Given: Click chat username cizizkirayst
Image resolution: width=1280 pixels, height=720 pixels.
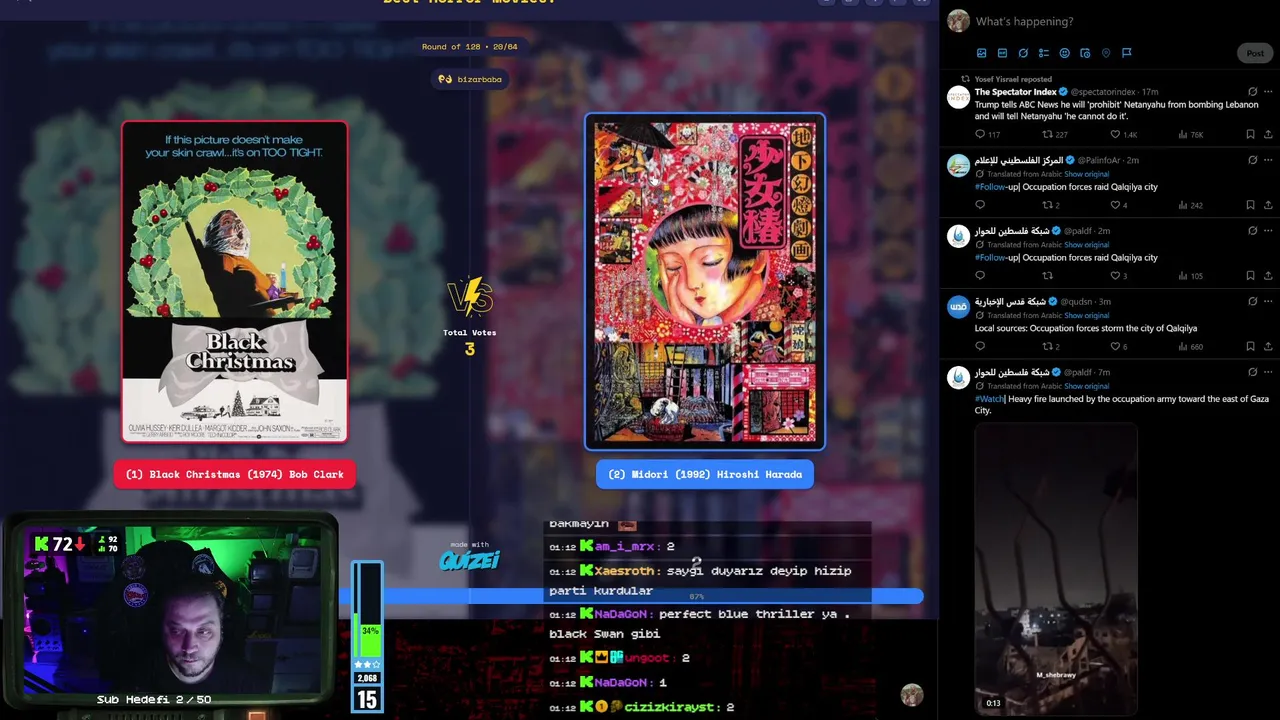Looking at the screenshot, I should pos(669,707).
